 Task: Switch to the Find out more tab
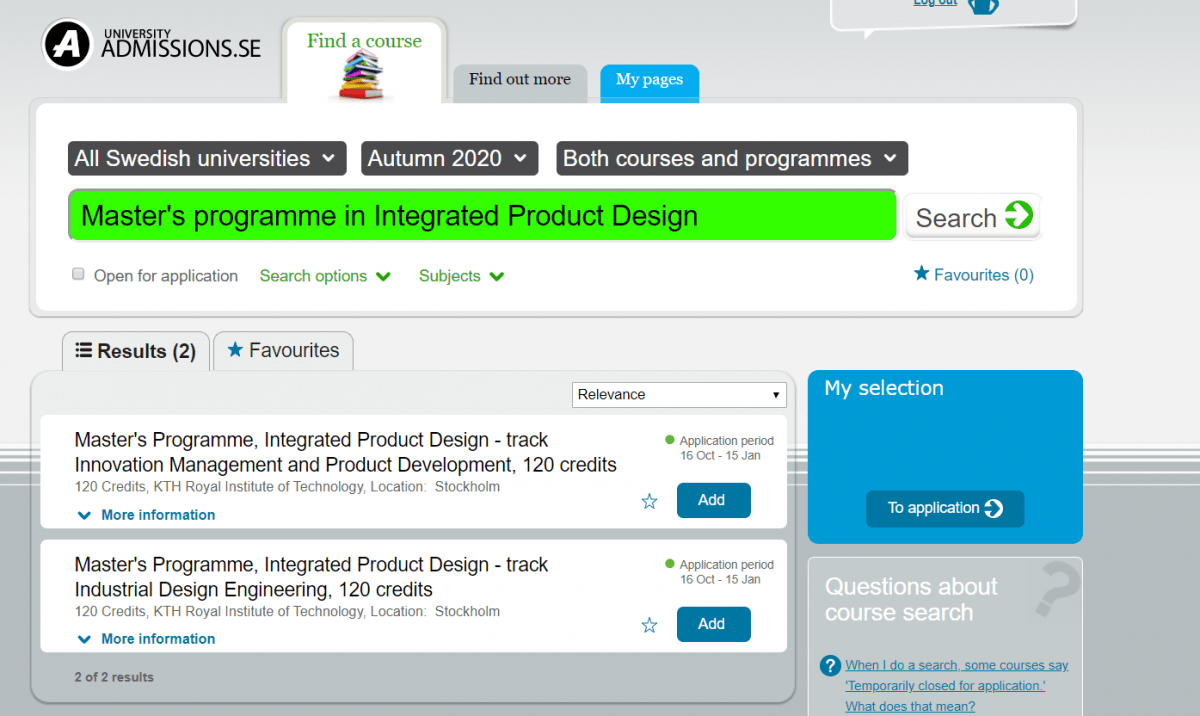pos(519,81)
